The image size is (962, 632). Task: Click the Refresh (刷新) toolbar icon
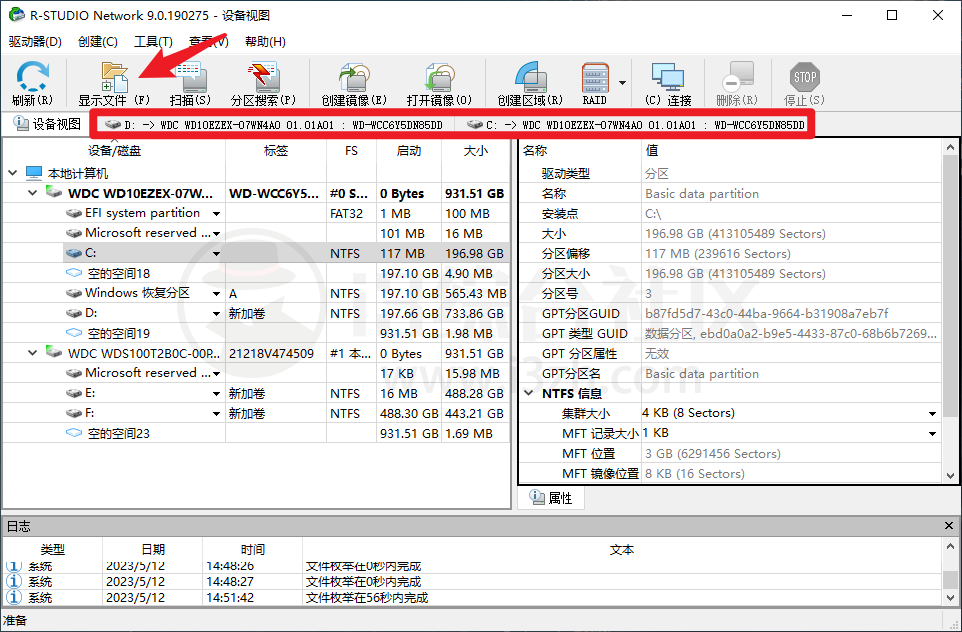coord(33,83)
